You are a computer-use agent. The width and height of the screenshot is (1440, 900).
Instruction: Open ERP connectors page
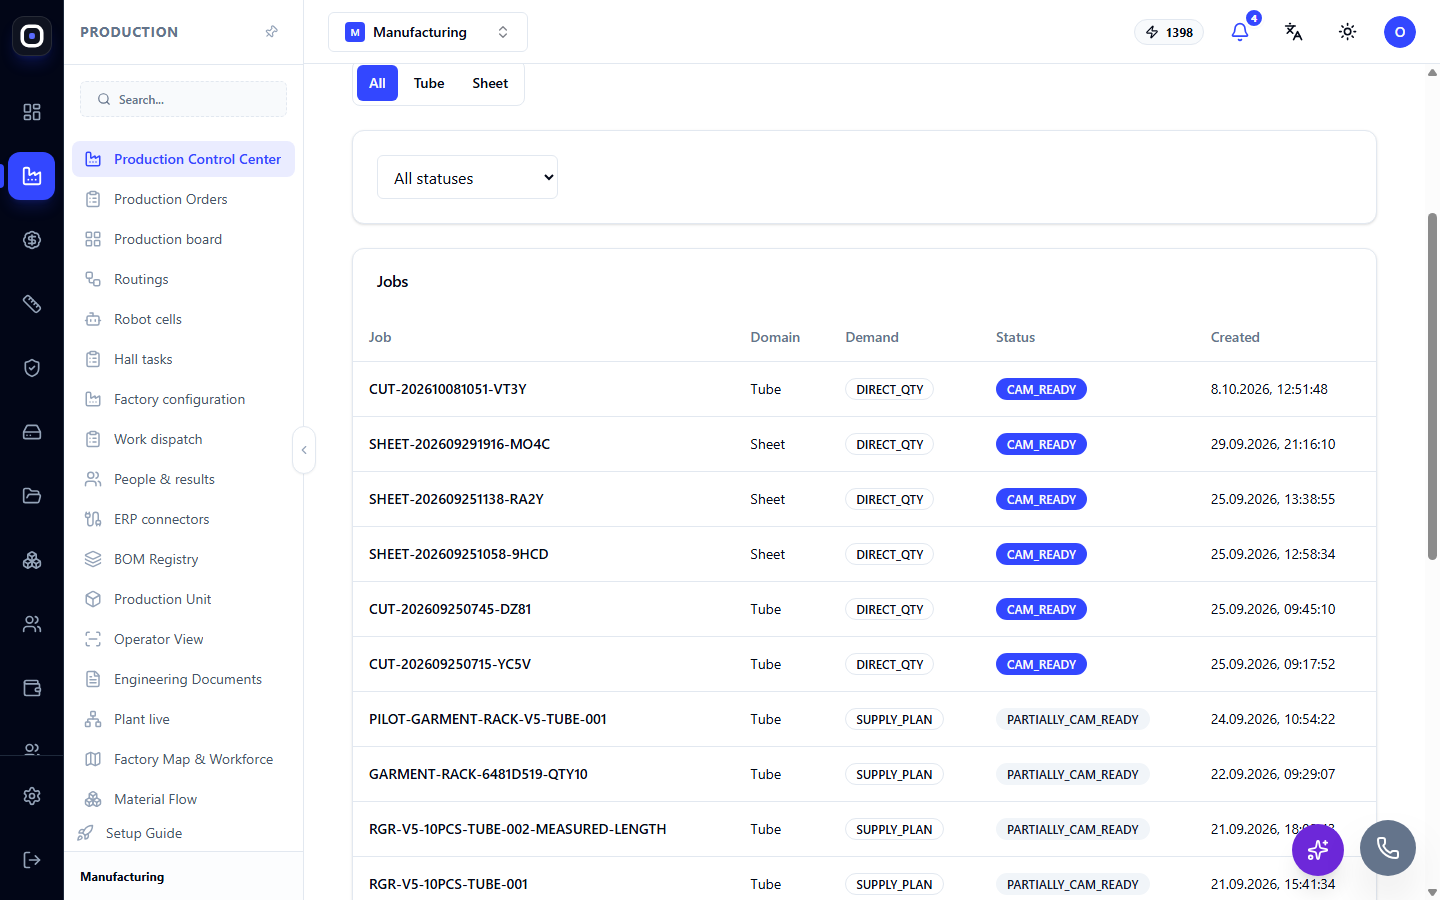(x=183, y=519)
